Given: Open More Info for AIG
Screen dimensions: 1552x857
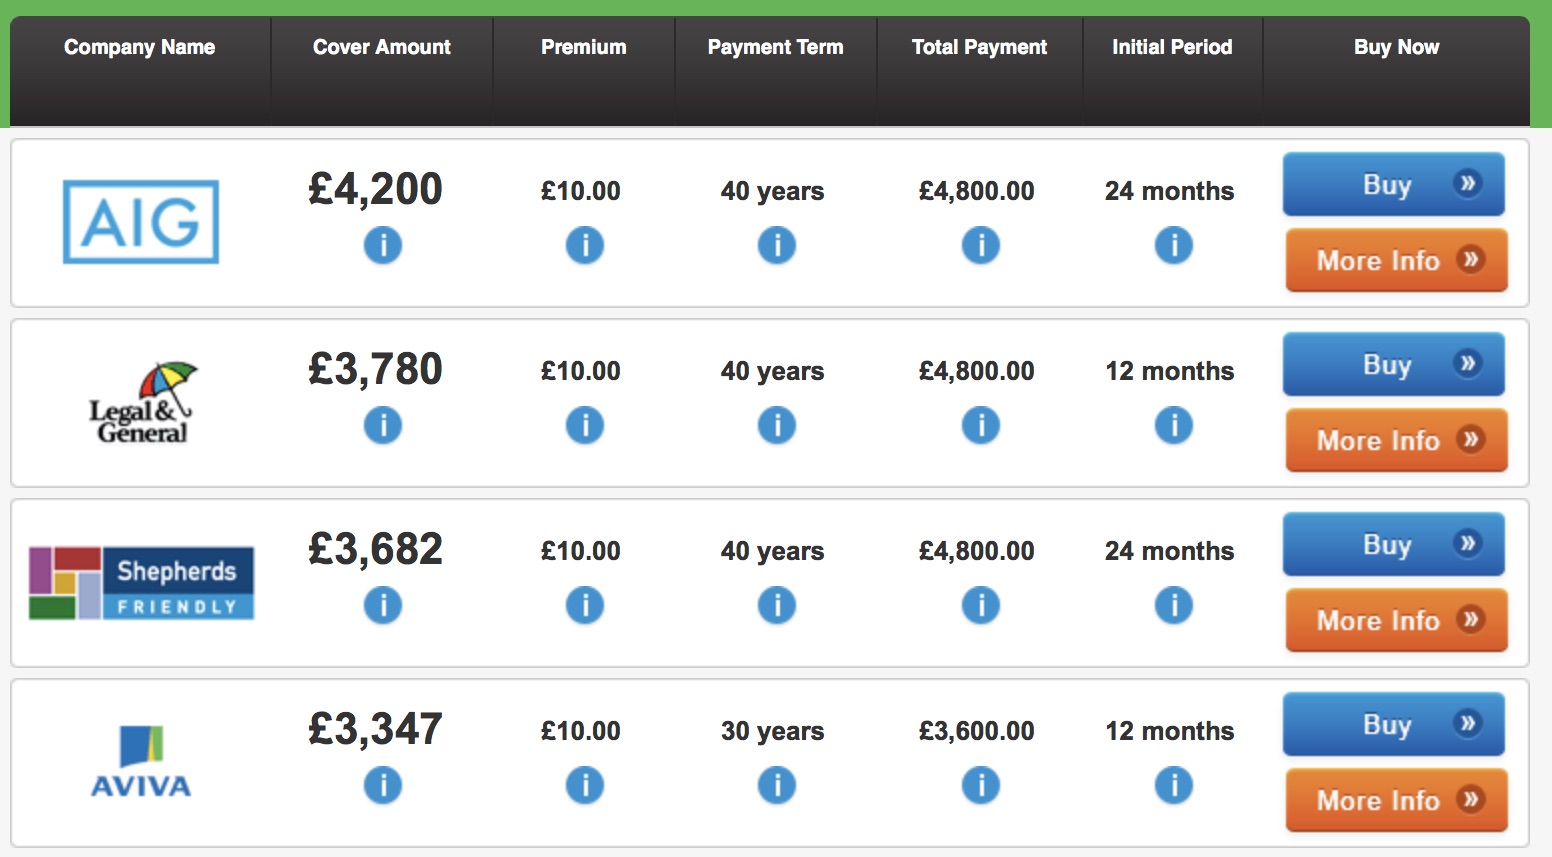Looking at the screenshot, I should (x=1396, y=260).
